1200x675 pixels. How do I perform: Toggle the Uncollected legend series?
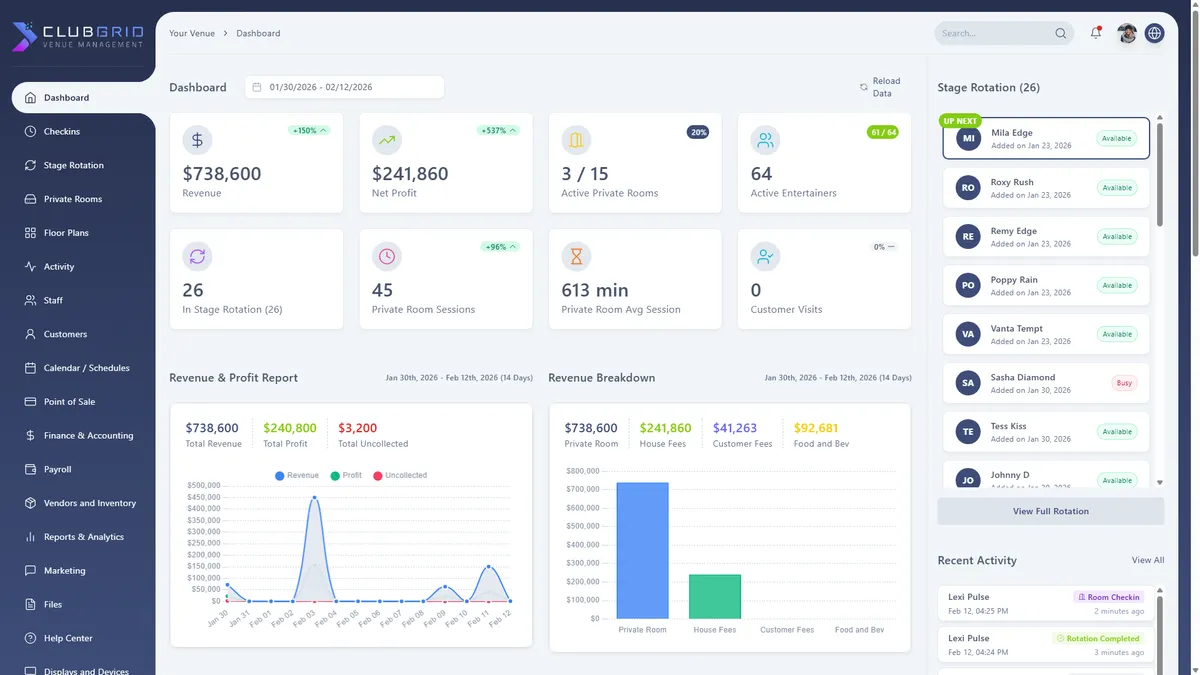click(x=400, y=476)
